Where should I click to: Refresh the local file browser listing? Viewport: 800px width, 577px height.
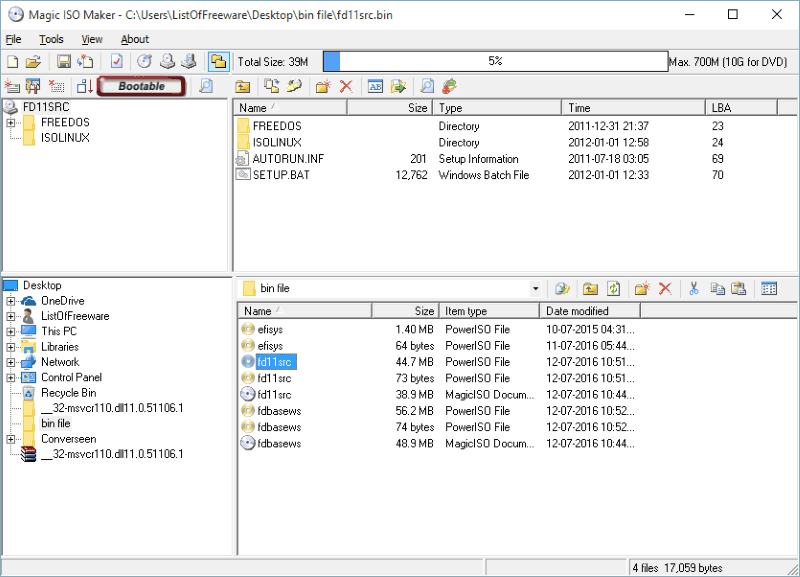click(x=614, y=289)
